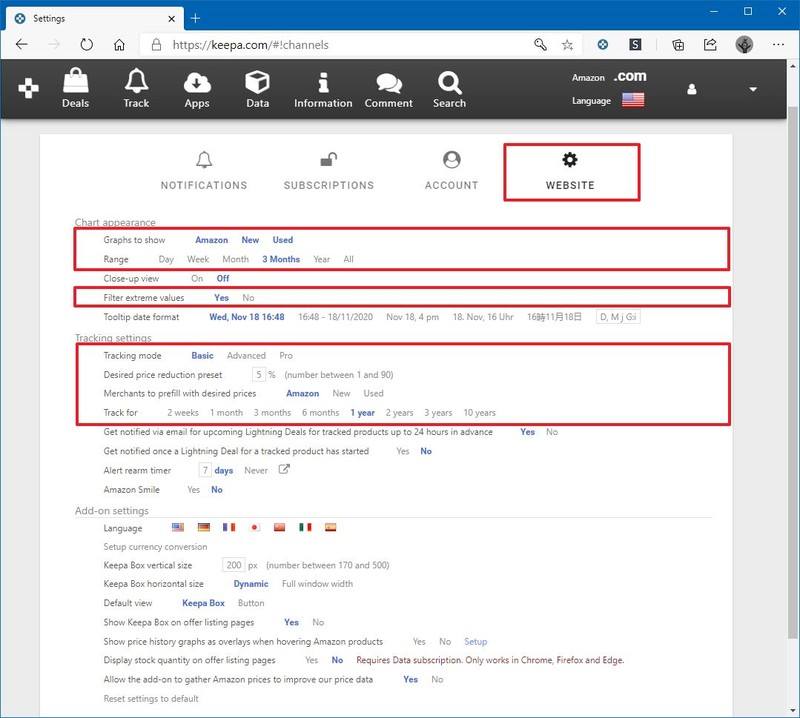The image size is (800, 718).
Task: Edit the alert rearm days field
Action: pos(205,470)
